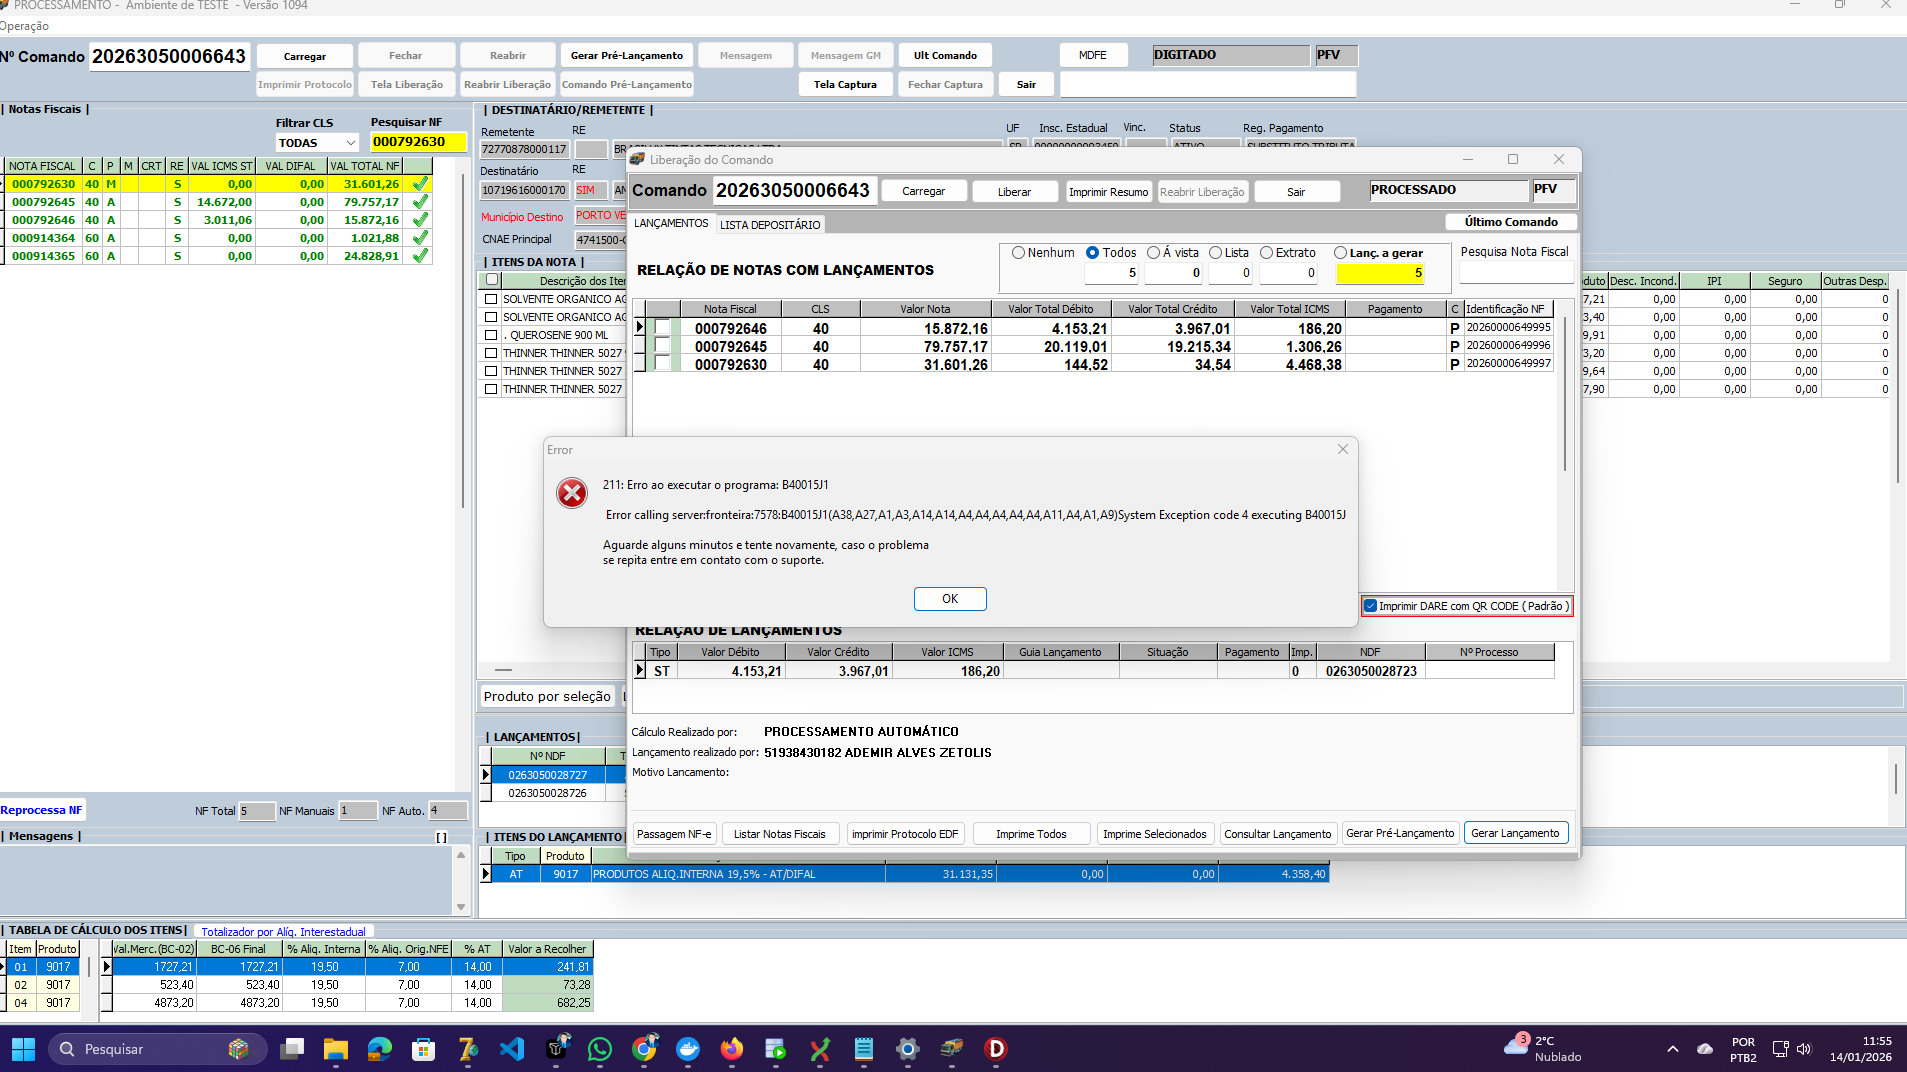Open the Totalizador por Alíq. Interestadual tab

click(x=283, y=932)
